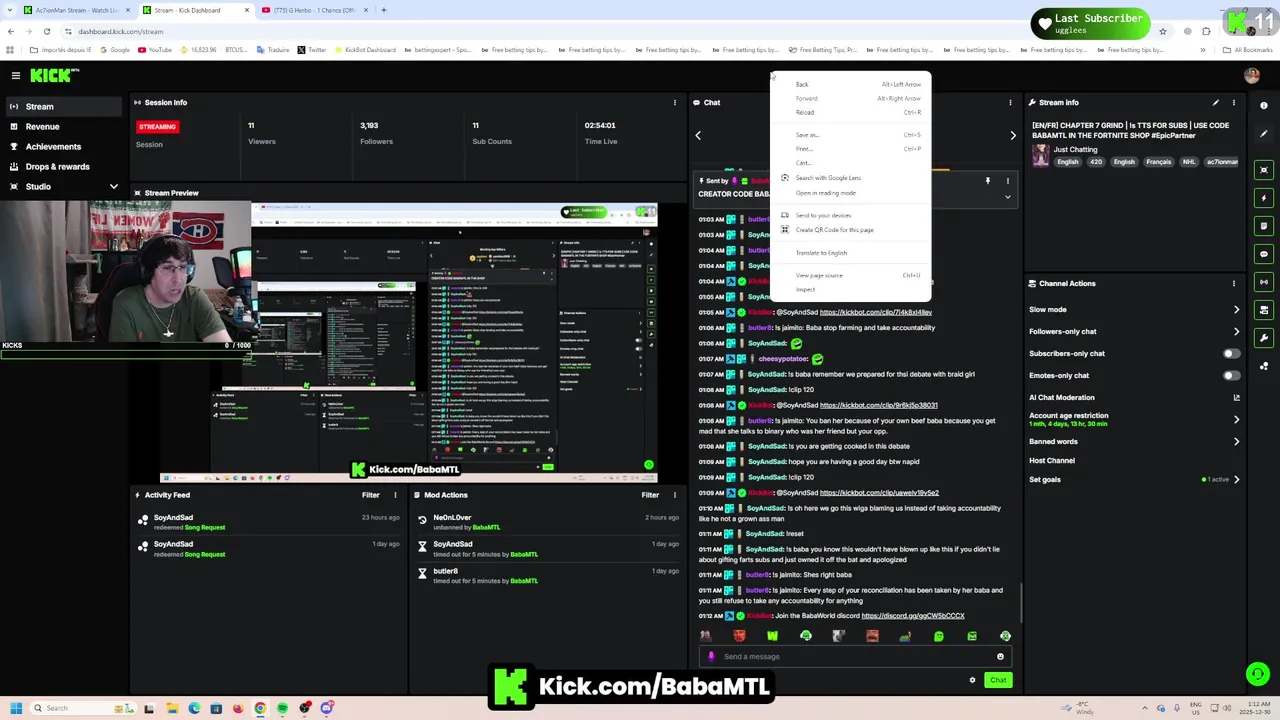Toggle the lightning bolt widget icon in right rail
The width and height of the screenshot is (1280, 720).
(x=1264, y=198)
